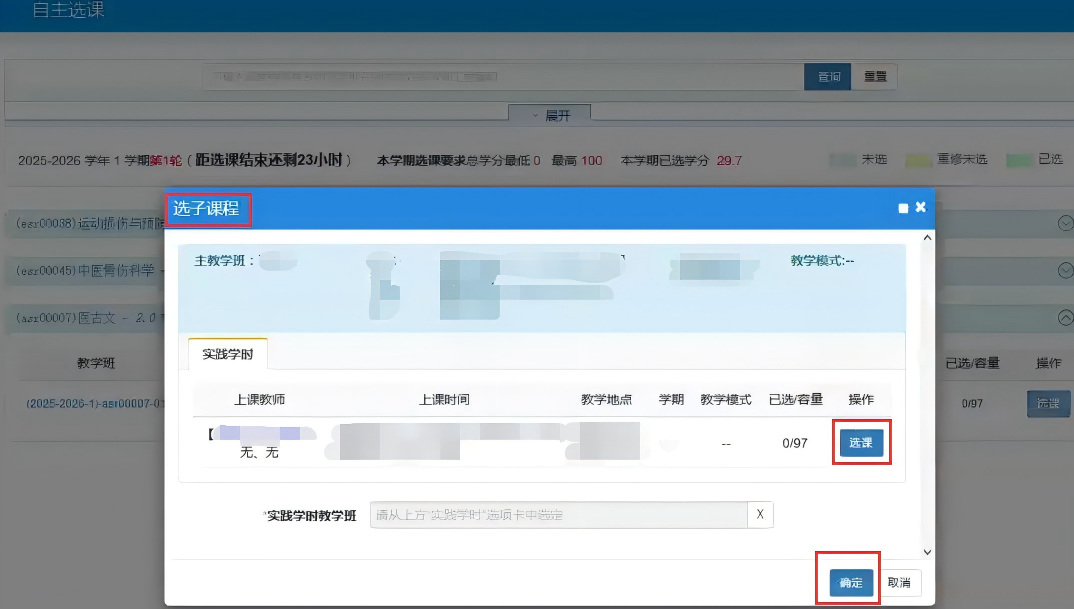Image resolution: width=1074 pixels, height=609 pixels.
Task: Cancel the dialog with 取消 button
Action: (900, 583)
